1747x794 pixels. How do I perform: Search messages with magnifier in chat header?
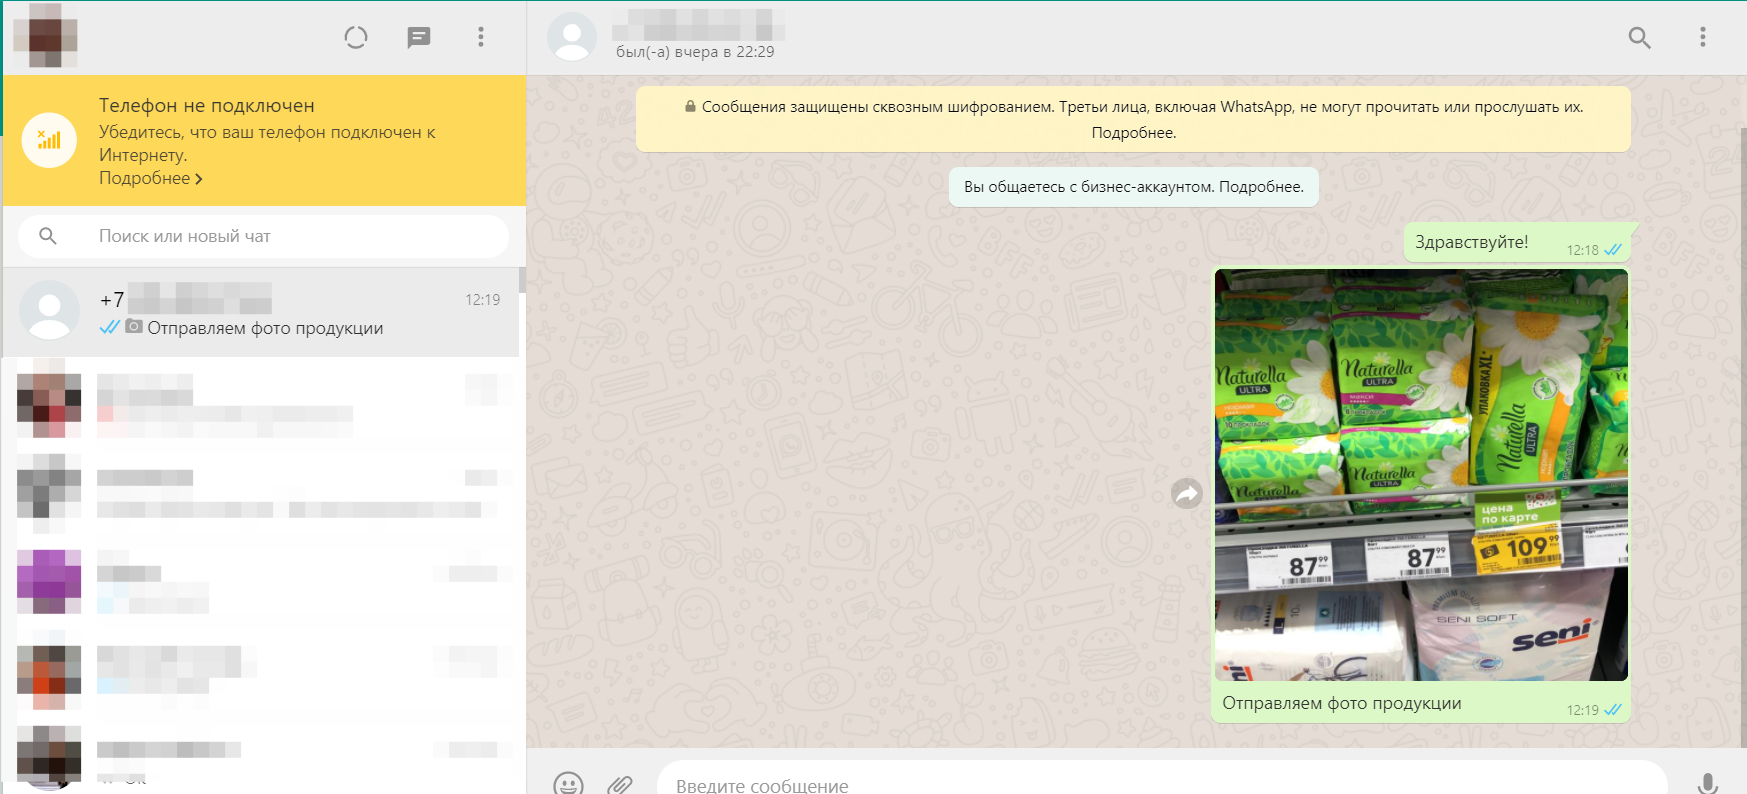point(1639,38)
